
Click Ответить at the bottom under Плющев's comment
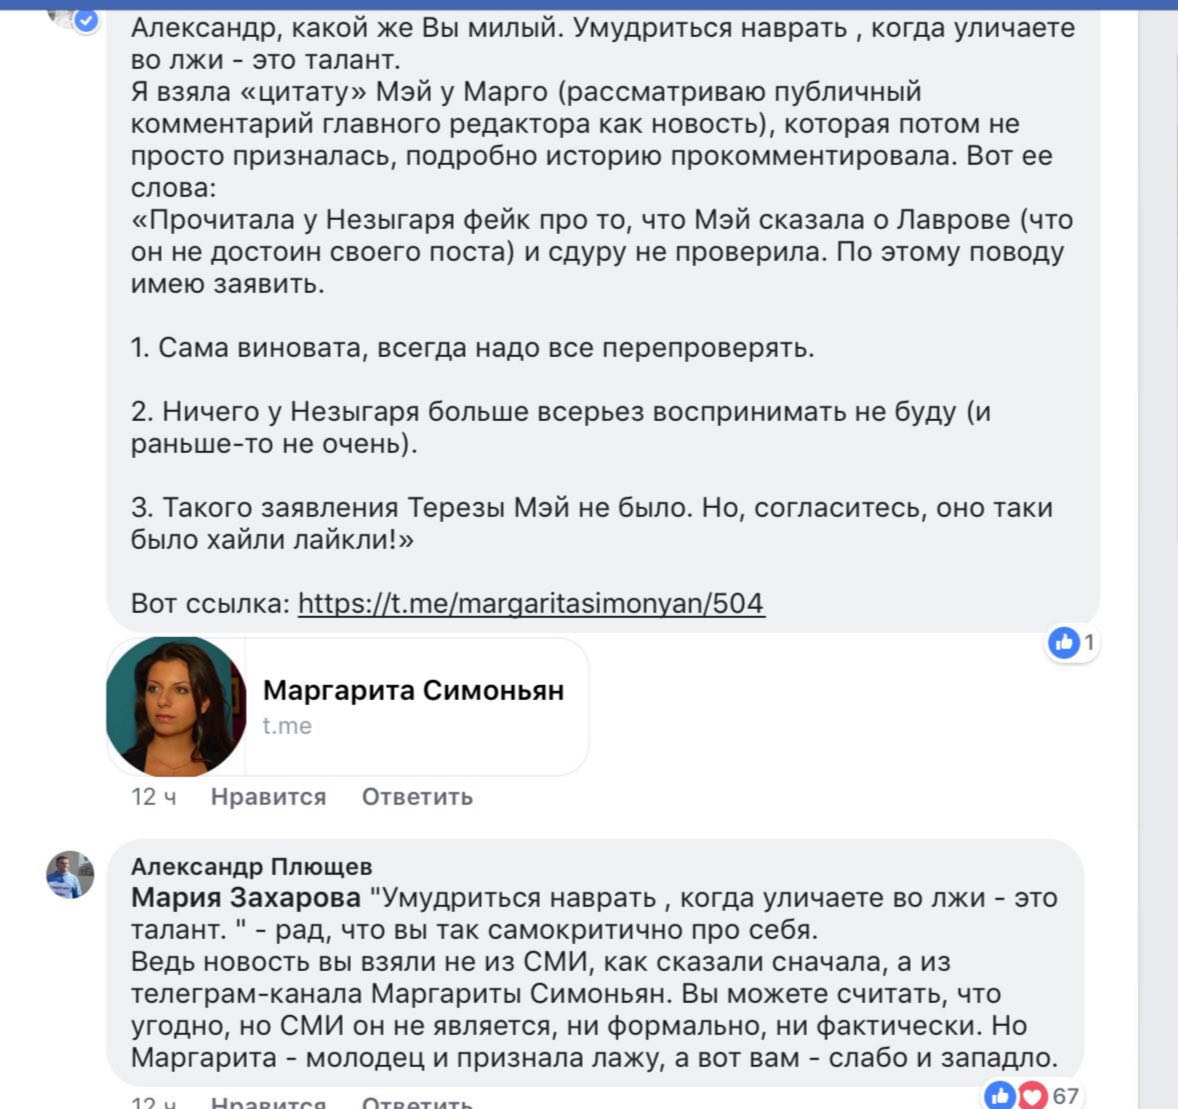417,1102
